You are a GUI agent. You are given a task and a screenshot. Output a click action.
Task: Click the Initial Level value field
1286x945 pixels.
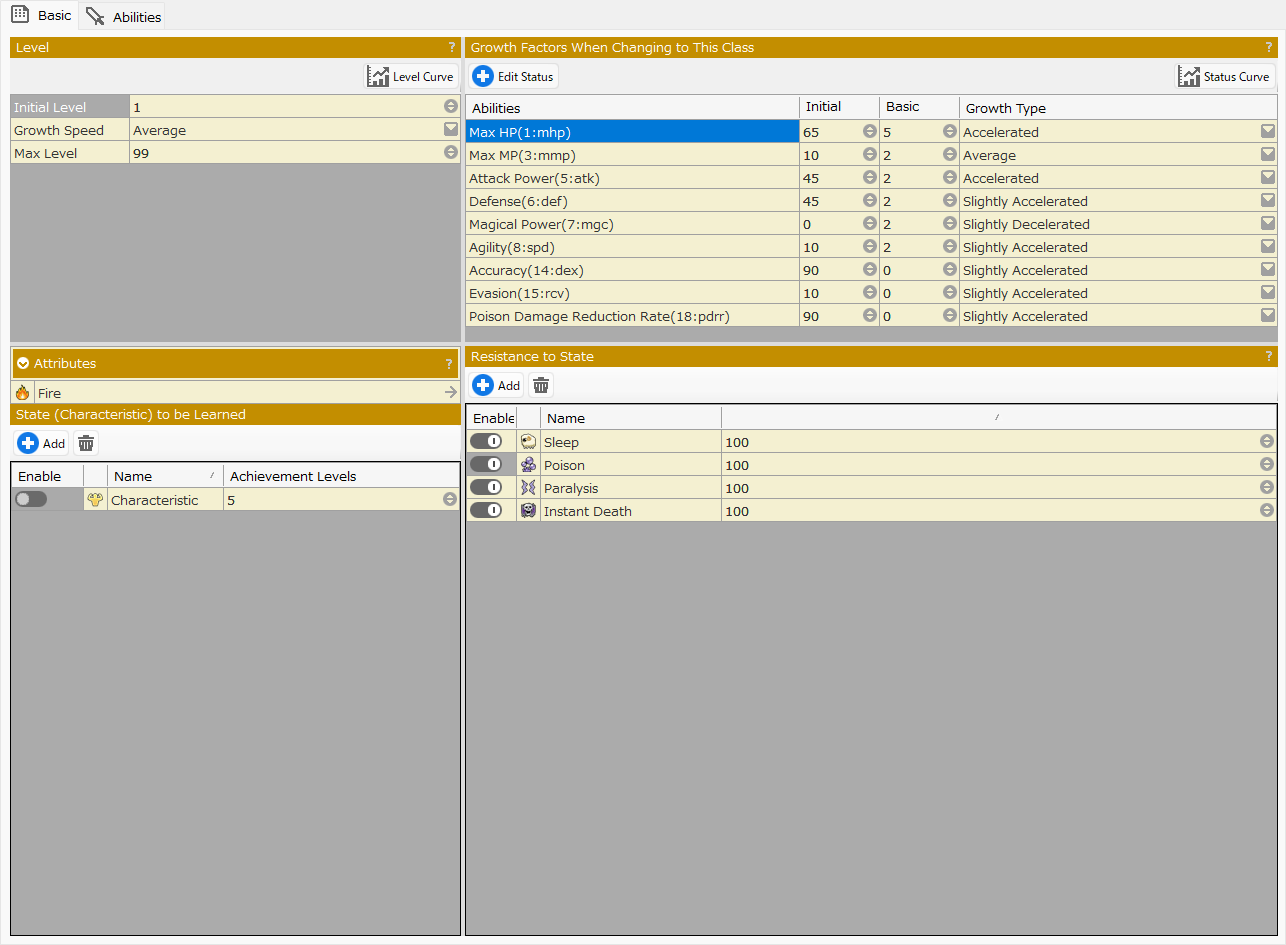tap(285, 107)
